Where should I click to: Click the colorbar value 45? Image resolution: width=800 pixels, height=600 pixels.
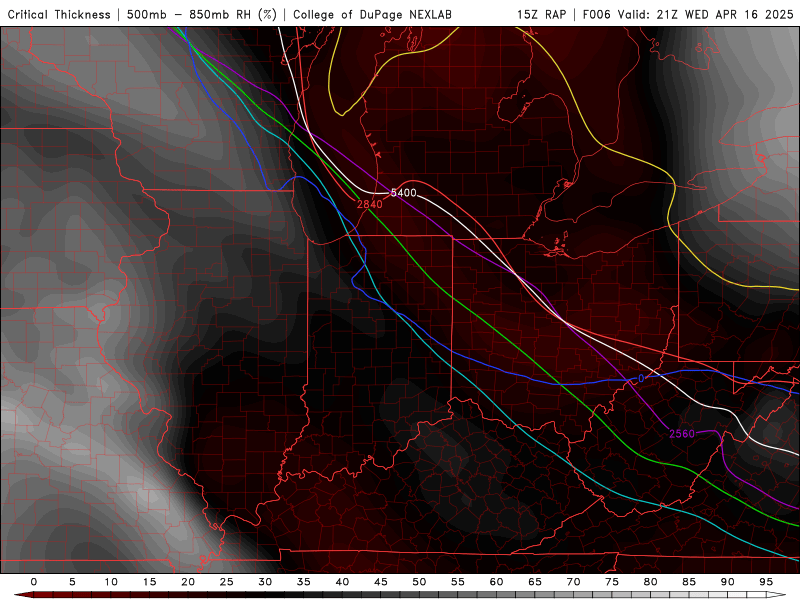pos(381,582)
